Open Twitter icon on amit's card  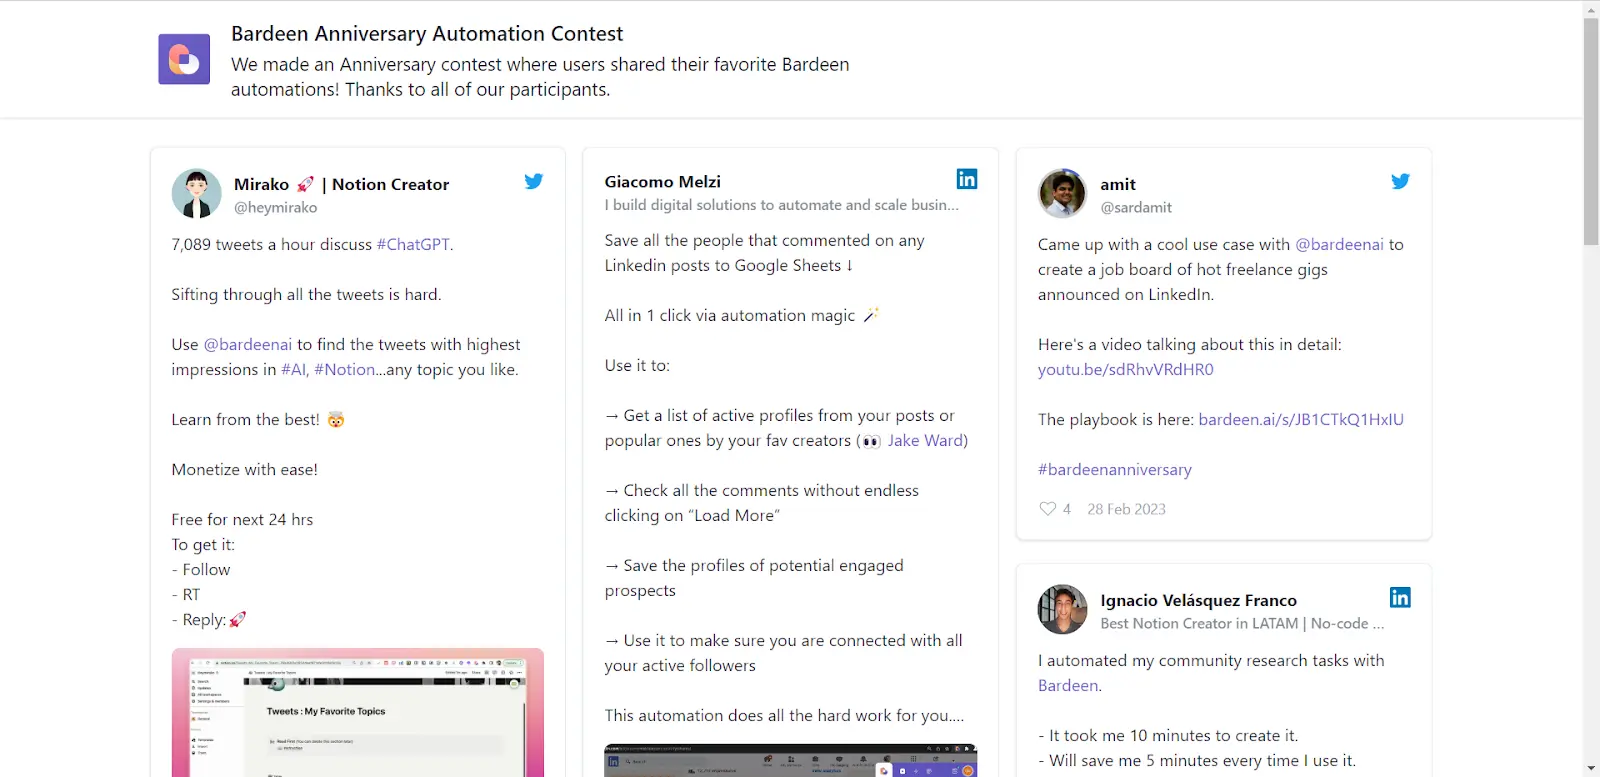(x=1400, y=181)
